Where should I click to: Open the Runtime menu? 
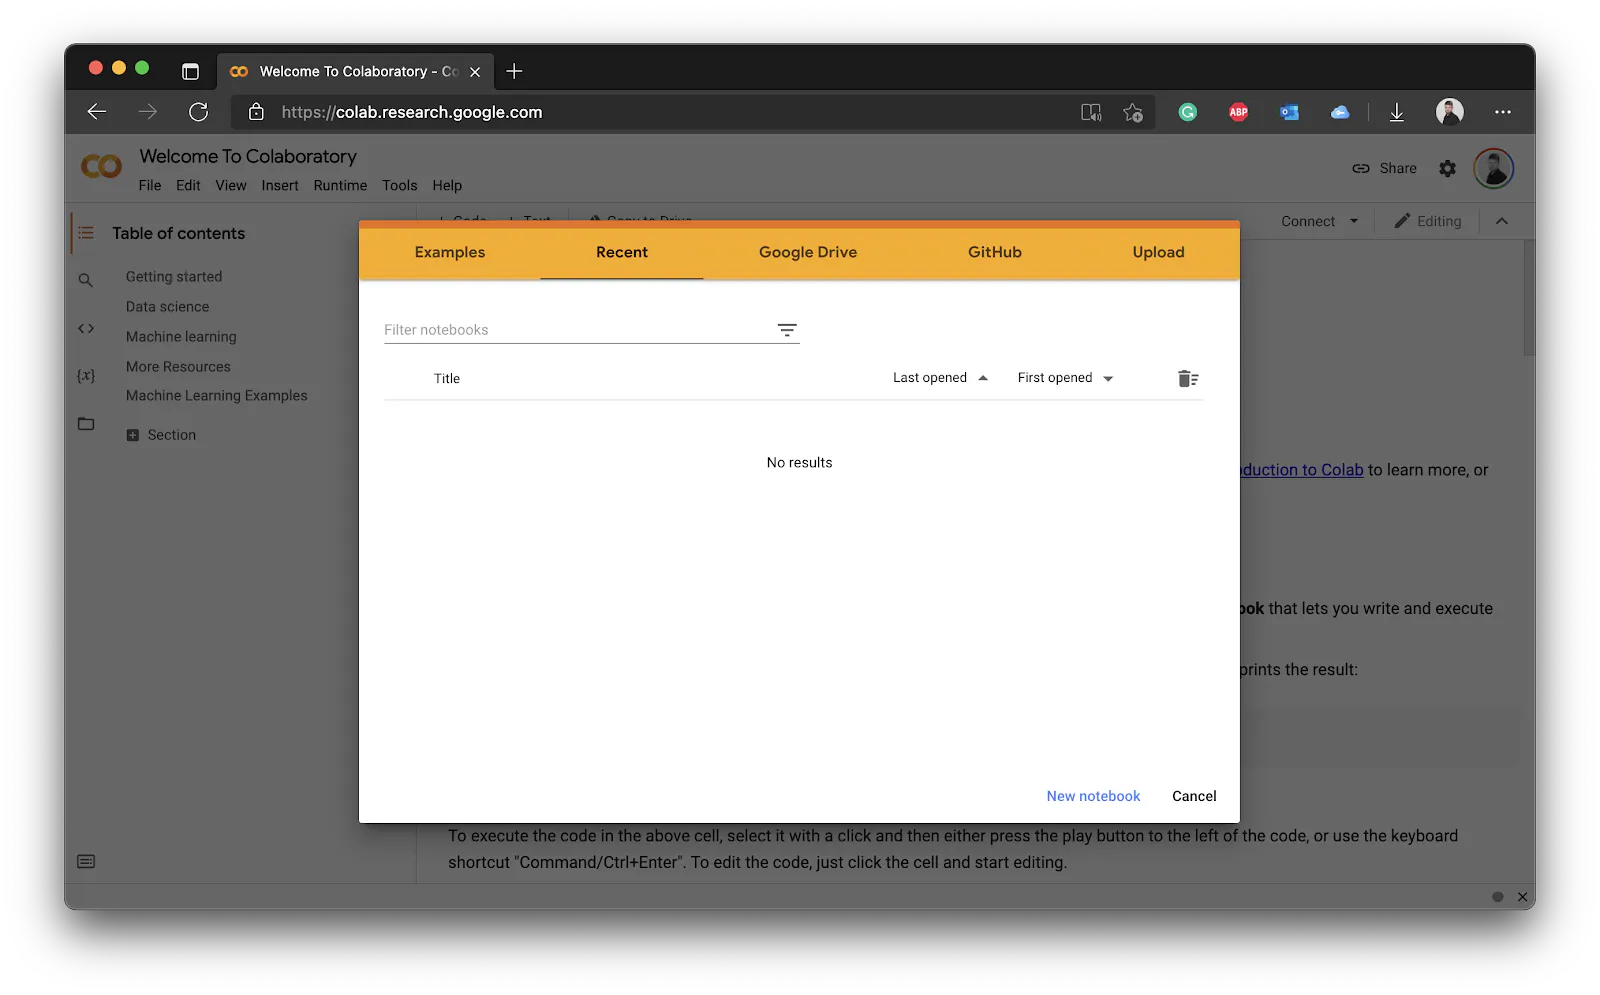[x=340, y=185]
